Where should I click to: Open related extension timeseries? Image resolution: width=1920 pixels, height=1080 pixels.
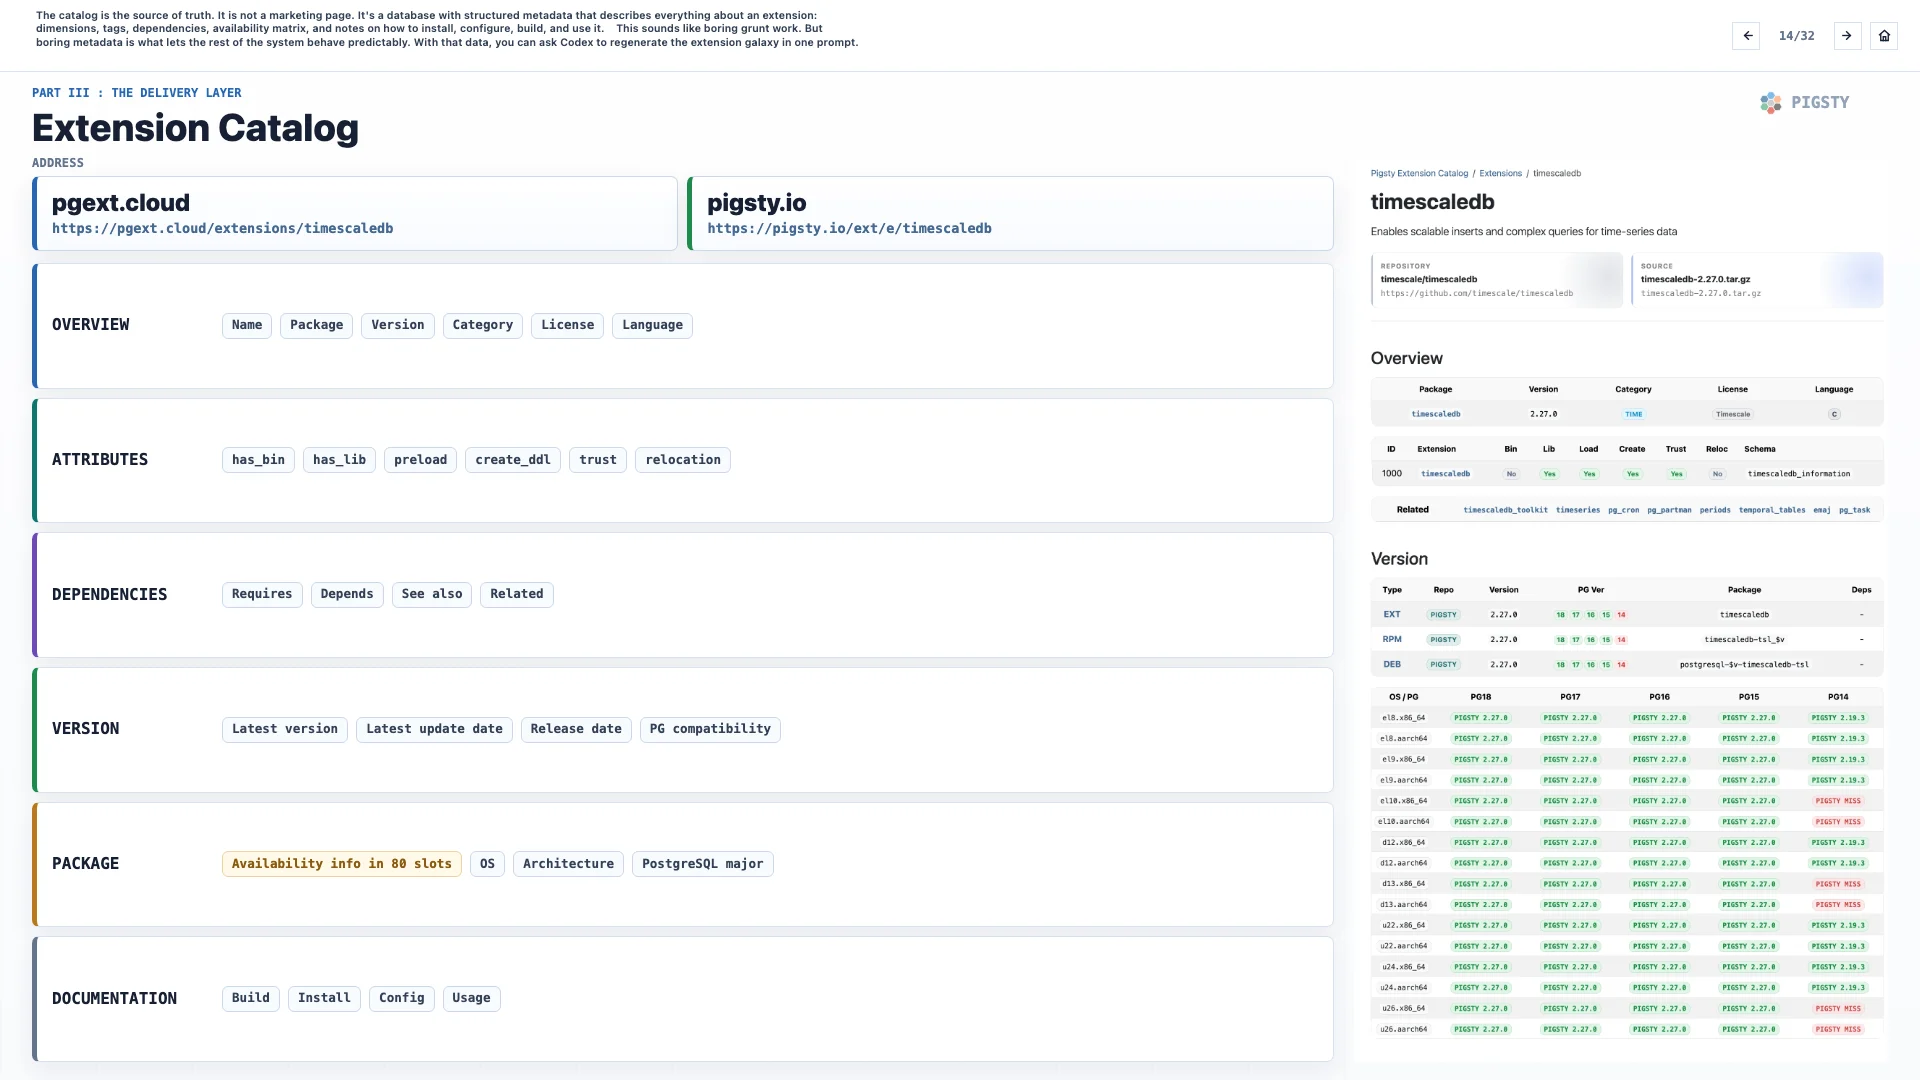click(x=1578, y=510)
